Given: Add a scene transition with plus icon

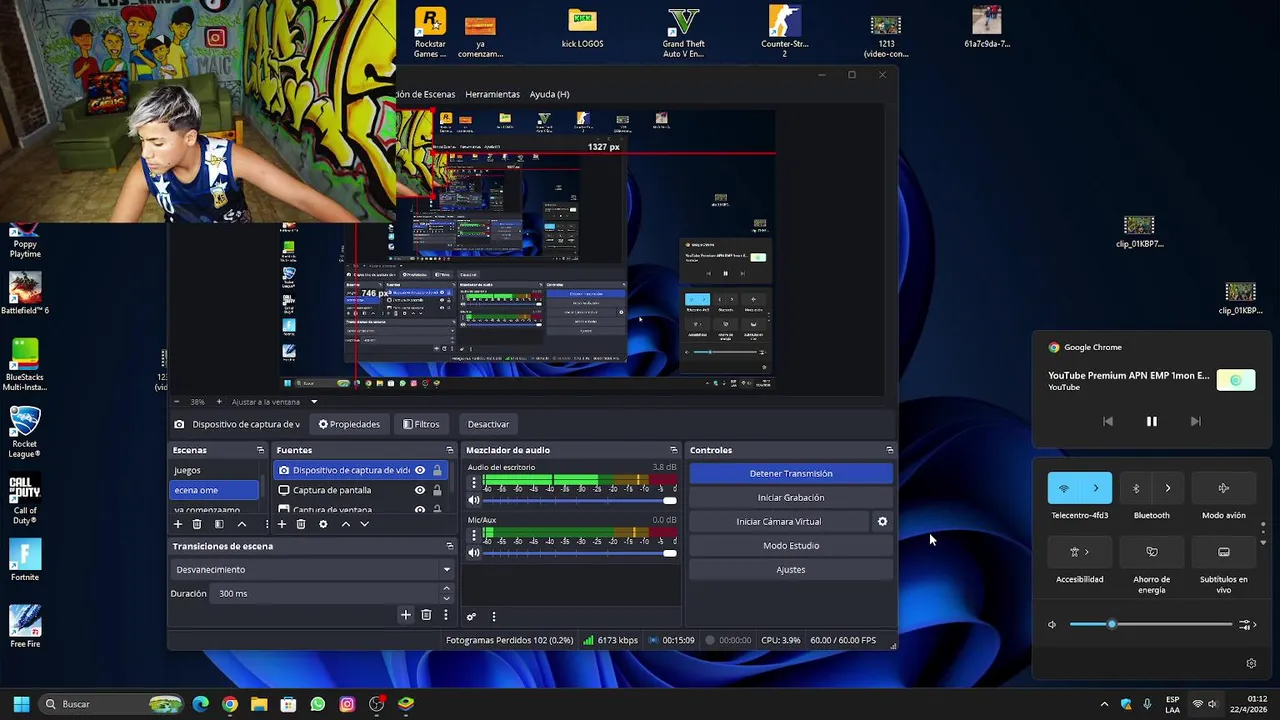Looking at the screenshot, I should [x=405, y=615].
